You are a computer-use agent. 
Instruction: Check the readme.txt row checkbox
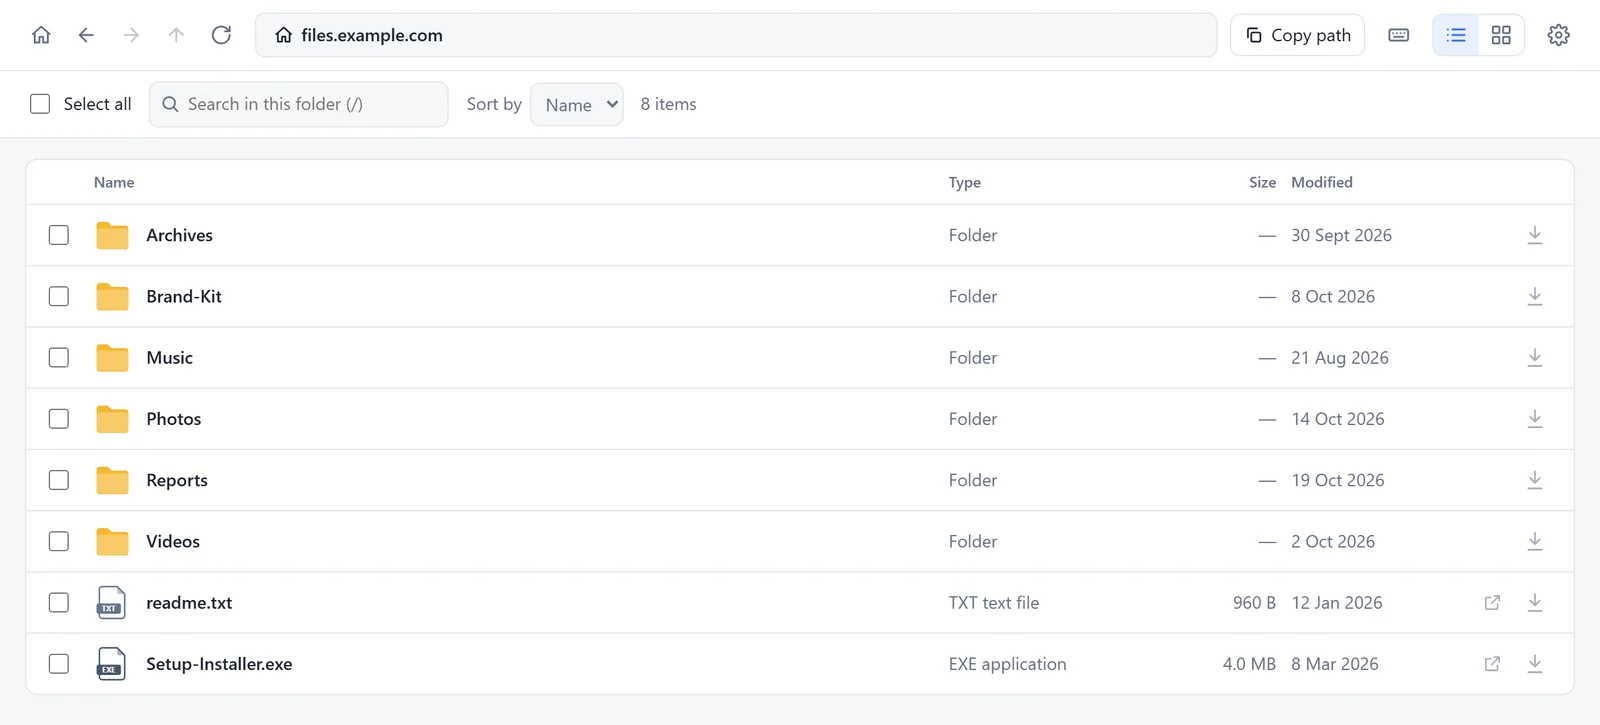pyautogui.click(x=59, y=602)
